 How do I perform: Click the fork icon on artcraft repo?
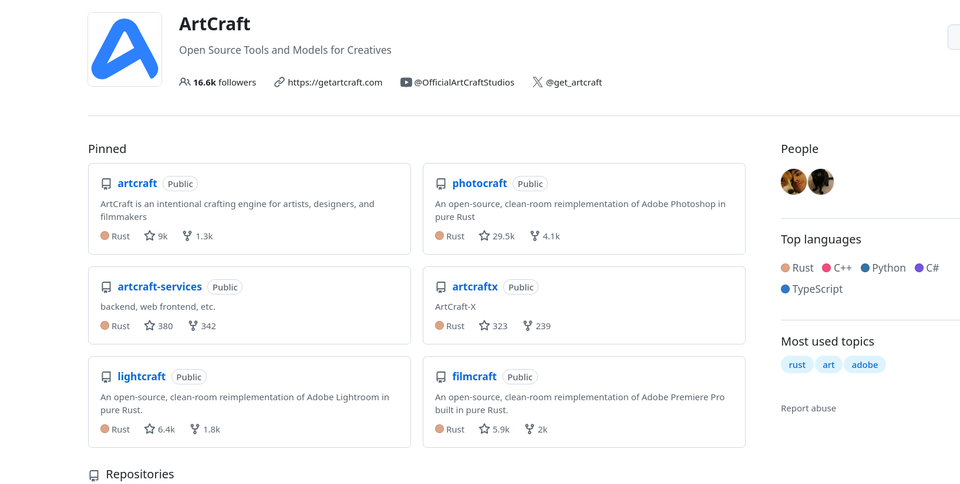[x=187, y=236]
